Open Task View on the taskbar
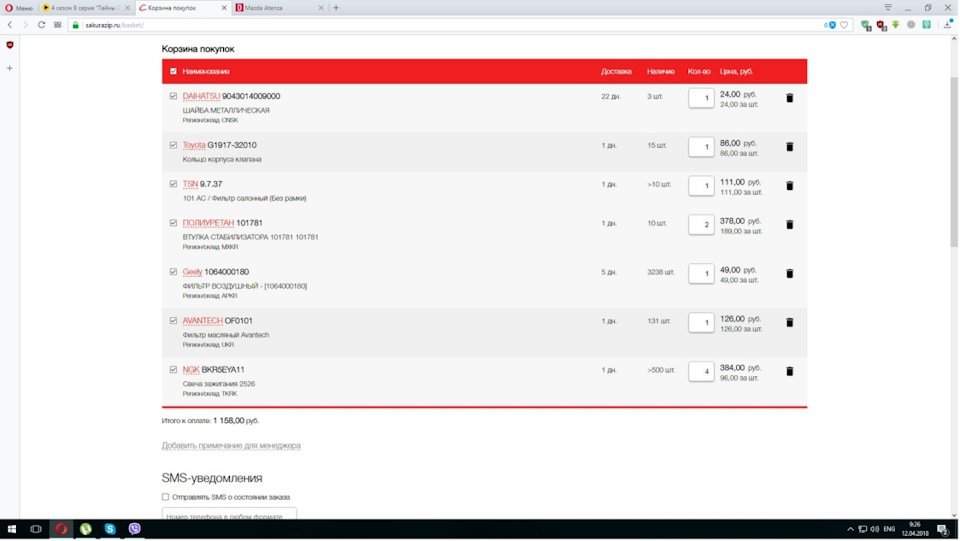Screen dimensions: 960x541 click(36, 529)
